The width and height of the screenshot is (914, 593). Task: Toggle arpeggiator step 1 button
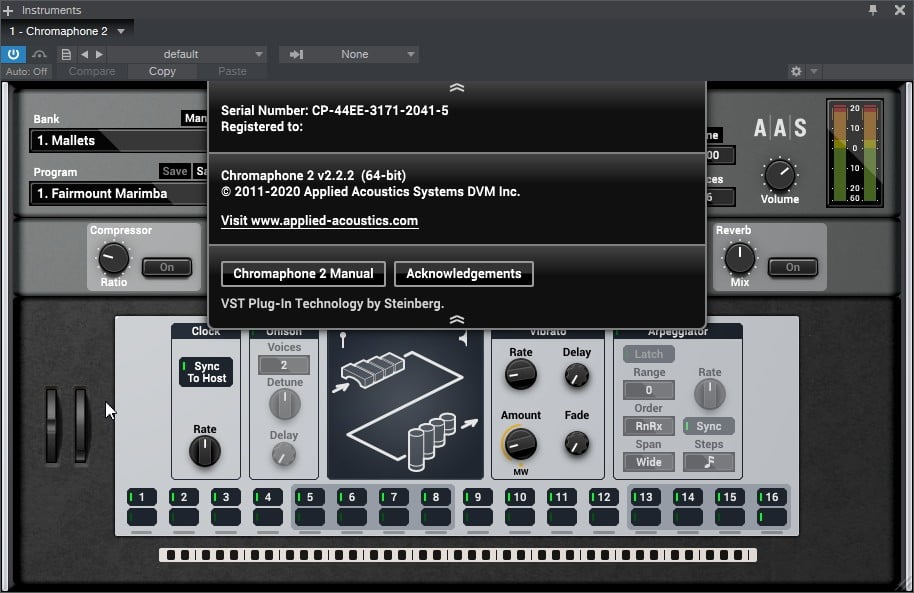point(142,497)
